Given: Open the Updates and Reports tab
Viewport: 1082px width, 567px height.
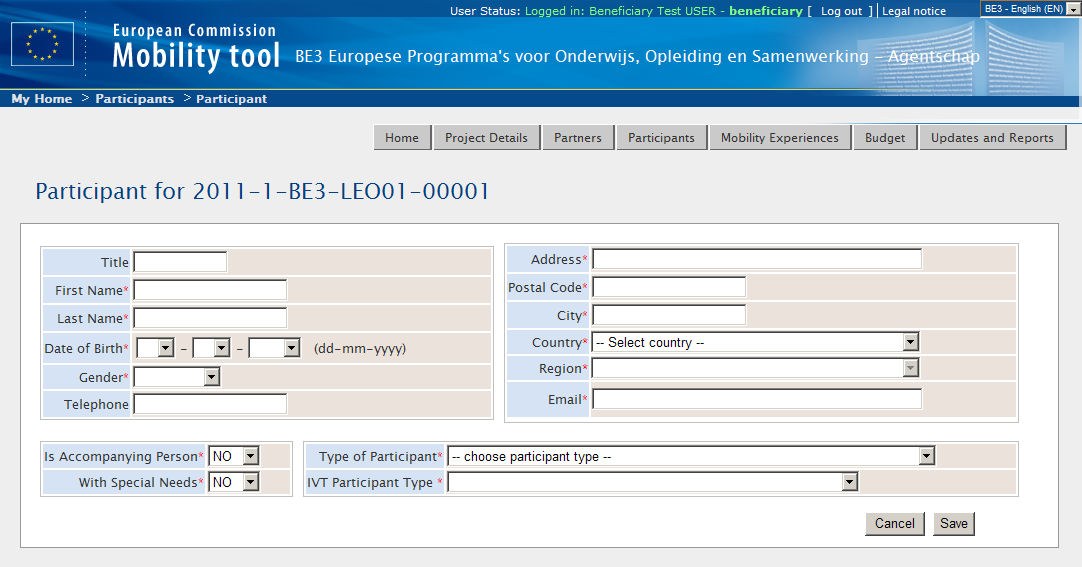Looking at the screenshot, I should tap(992, 137).
